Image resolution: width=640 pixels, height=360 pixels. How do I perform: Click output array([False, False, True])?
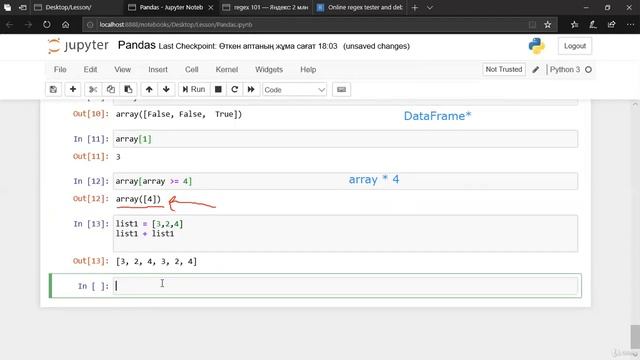point(179,114)
